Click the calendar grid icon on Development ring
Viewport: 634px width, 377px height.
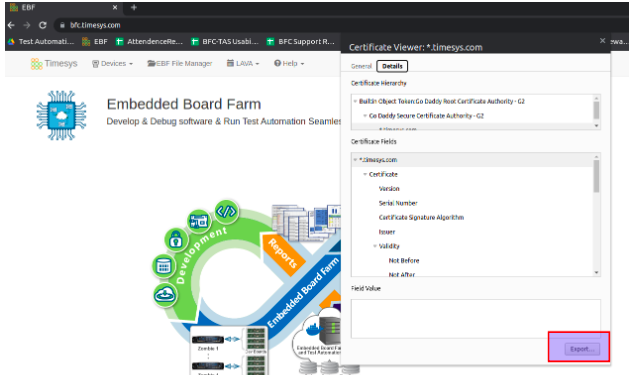pyautogui.click(x=163, y=266)
